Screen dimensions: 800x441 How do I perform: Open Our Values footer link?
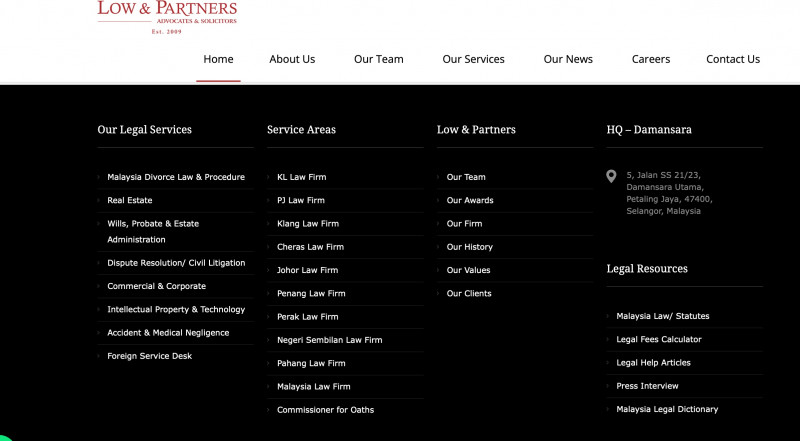pyautogui.click(x=468, y=271)
